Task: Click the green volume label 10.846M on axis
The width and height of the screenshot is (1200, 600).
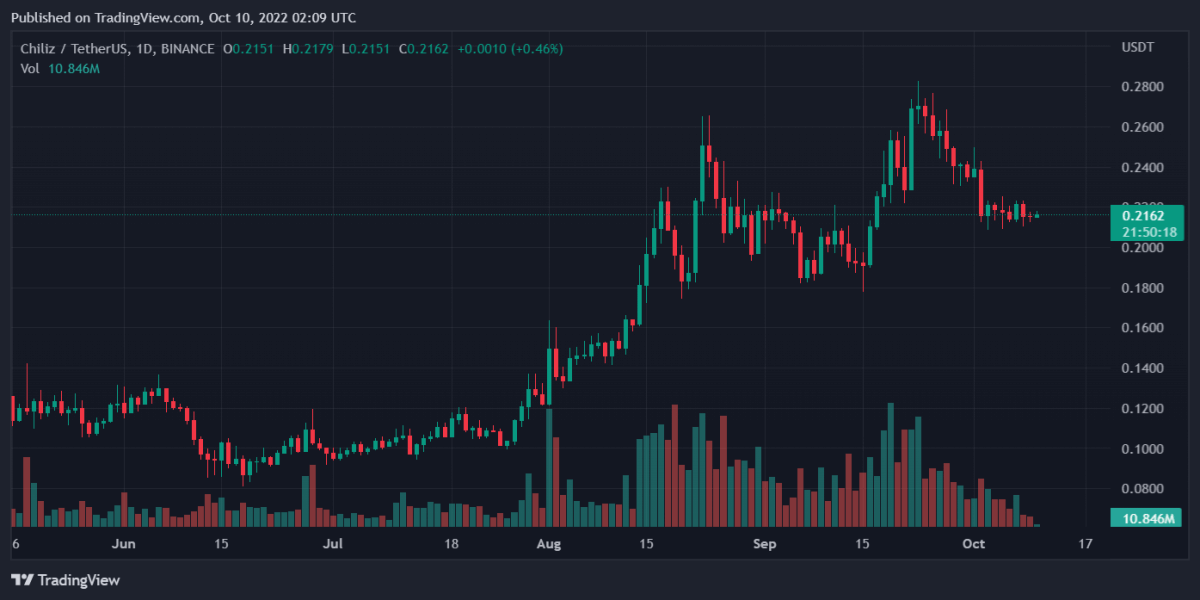Action: (1147, 518)
